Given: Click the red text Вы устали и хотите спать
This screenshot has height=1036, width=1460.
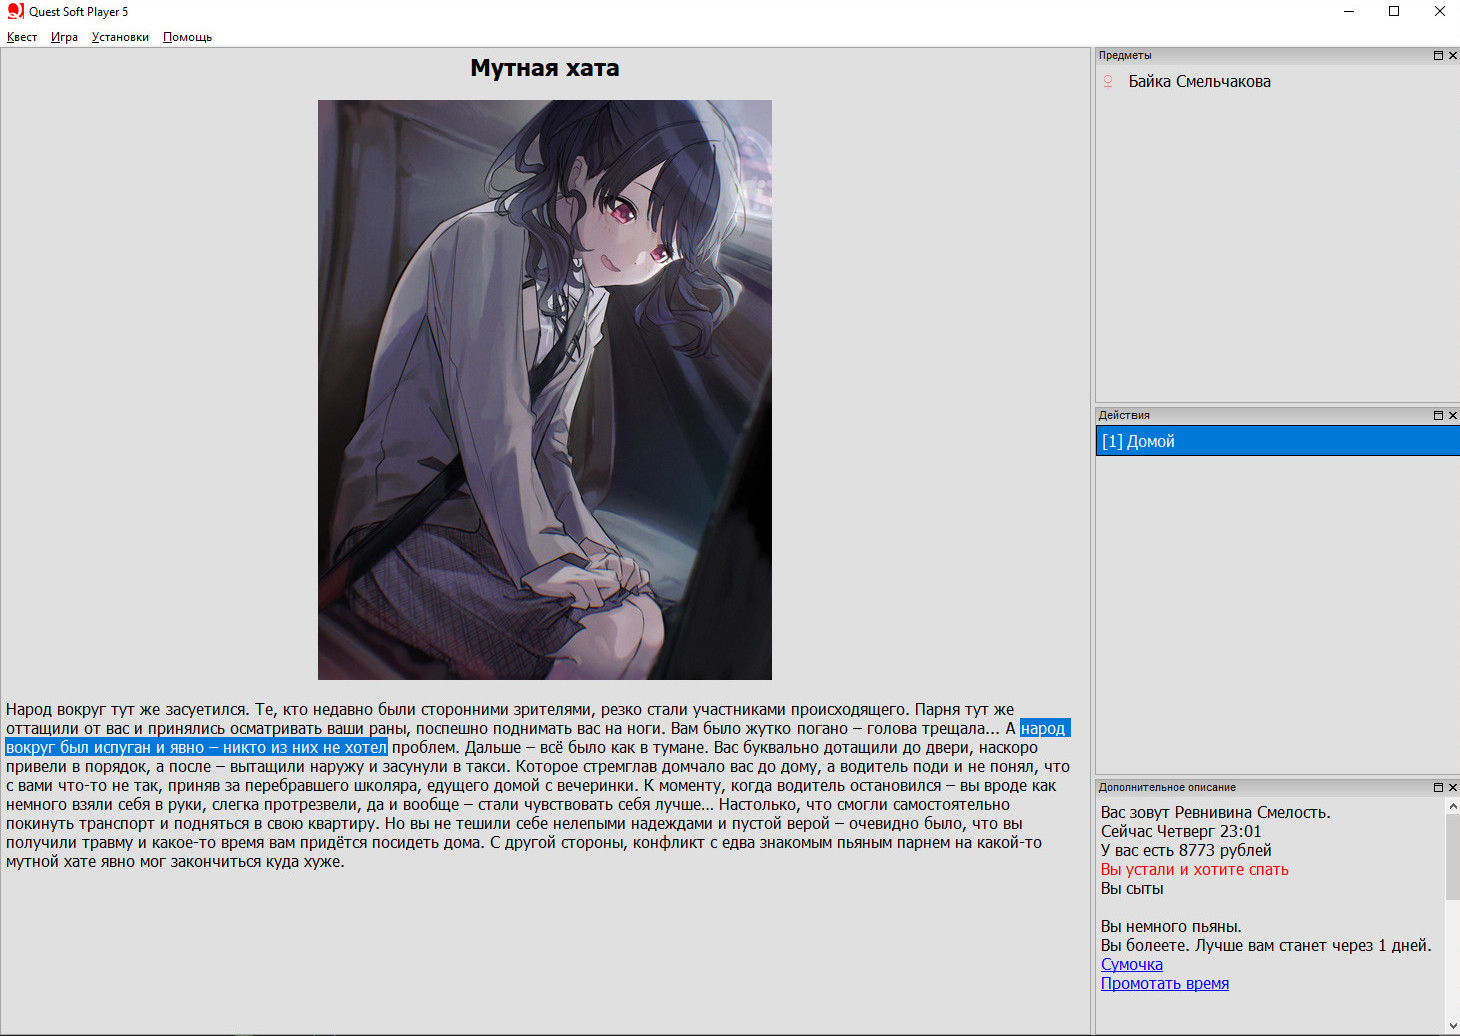Looking at the screenshot, I should 1194,869.
